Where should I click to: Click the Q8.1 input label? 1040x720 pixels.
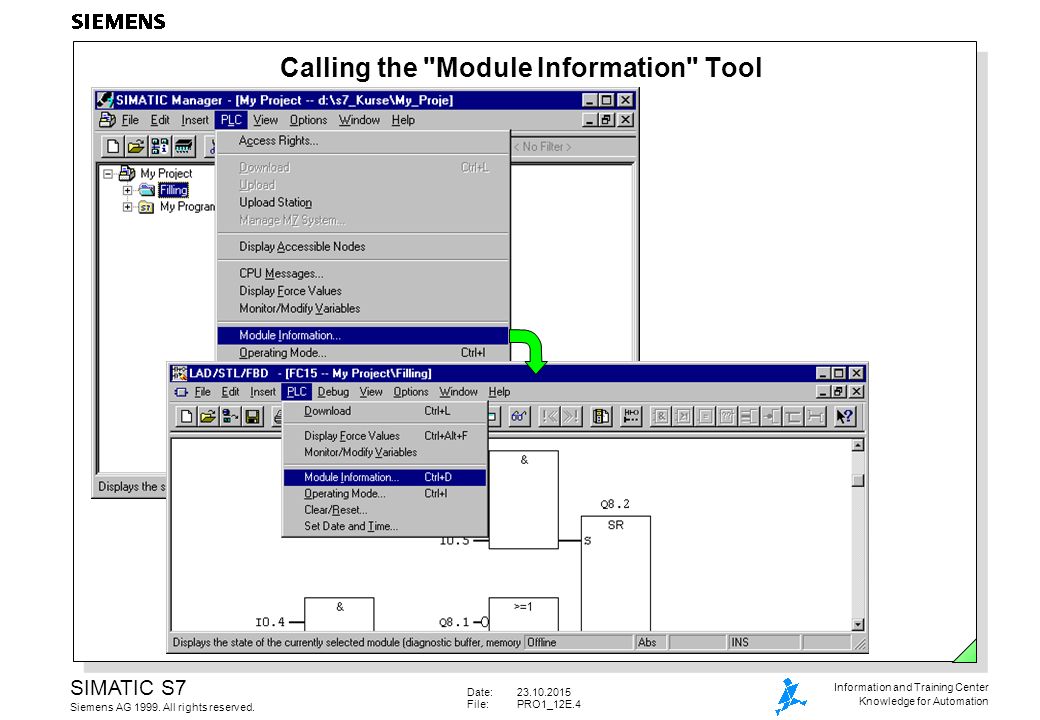pos(454,623)
